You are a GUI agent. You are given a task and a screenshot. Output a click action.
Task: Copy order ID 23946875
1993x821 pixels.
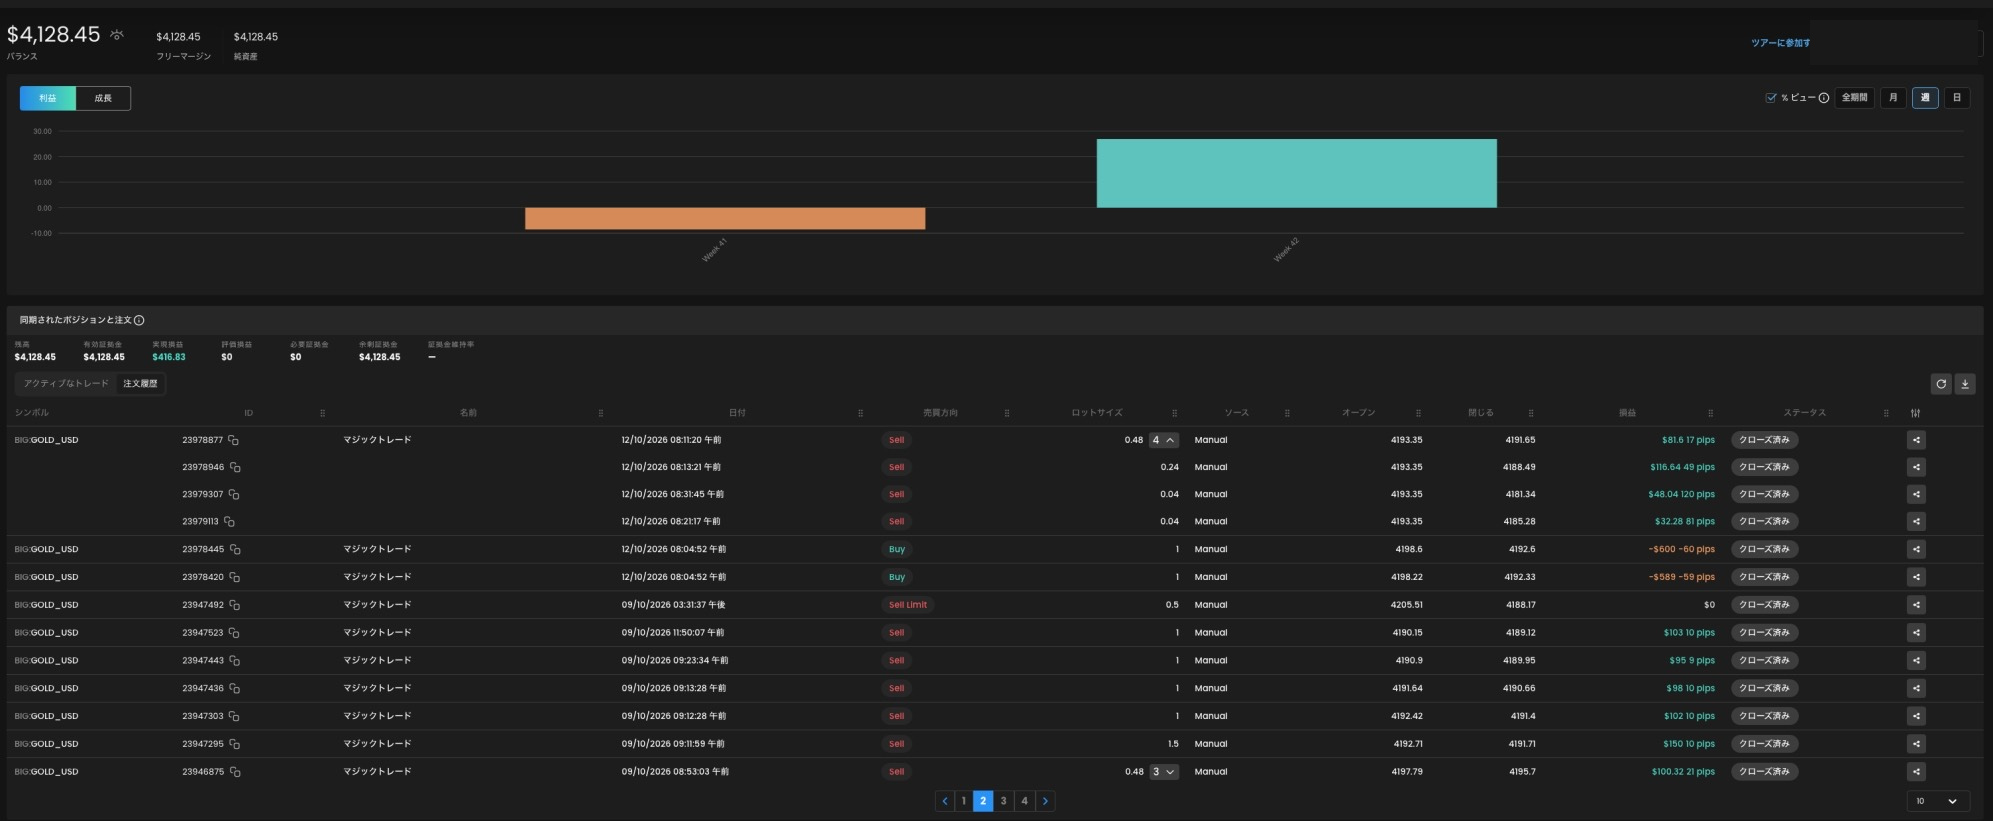click(x=235, y=772)
